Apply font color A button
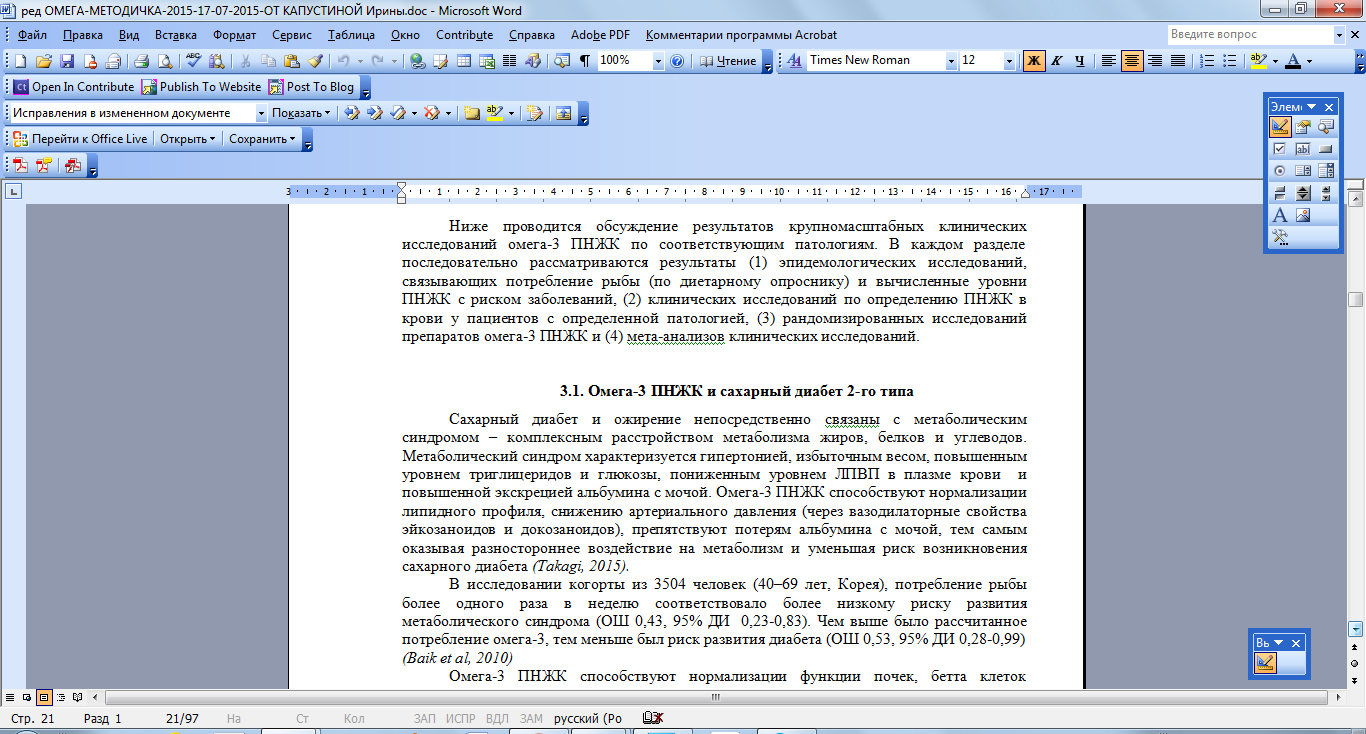 coord(1293,61)
